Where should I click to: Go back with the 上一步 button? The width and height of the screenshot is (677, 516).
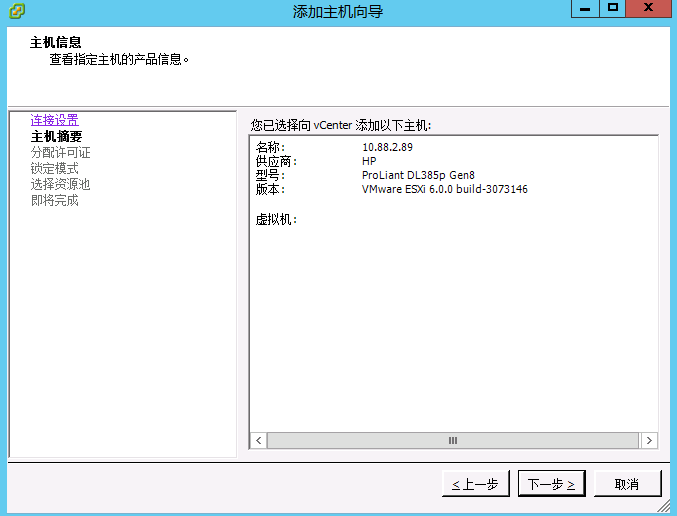(476, 484)
